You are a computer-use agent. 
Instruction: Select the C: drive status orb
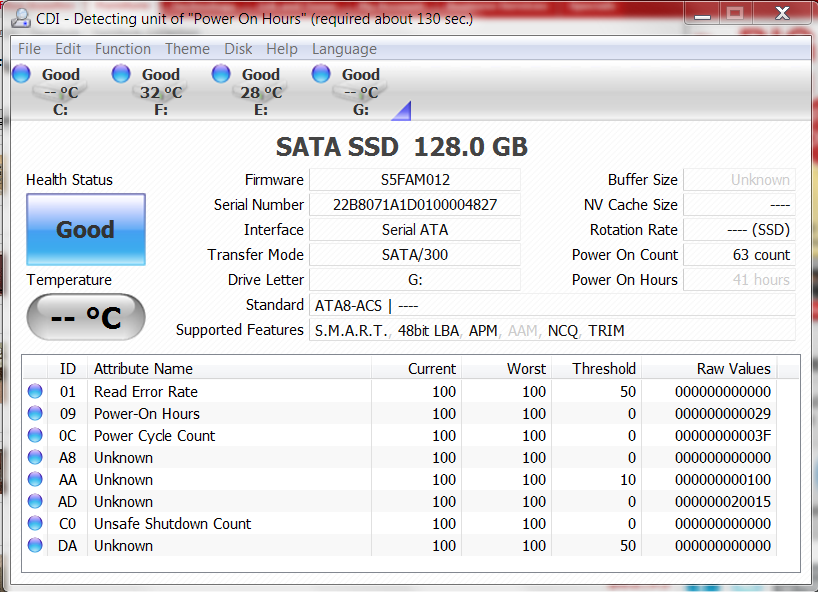click(21, 73)
